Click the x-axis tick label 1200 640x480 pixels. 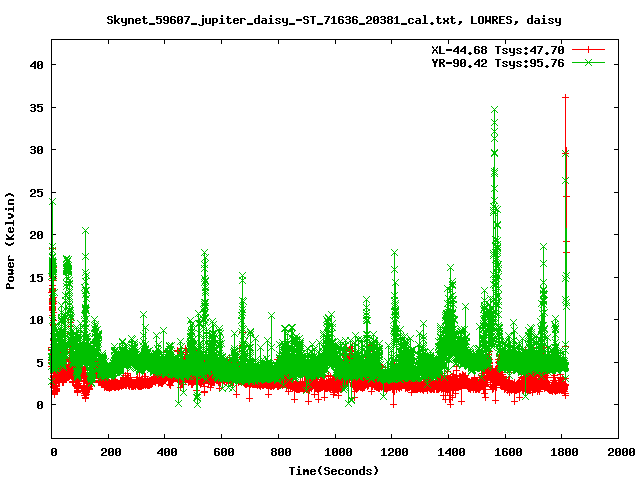(x=395, y=452)
